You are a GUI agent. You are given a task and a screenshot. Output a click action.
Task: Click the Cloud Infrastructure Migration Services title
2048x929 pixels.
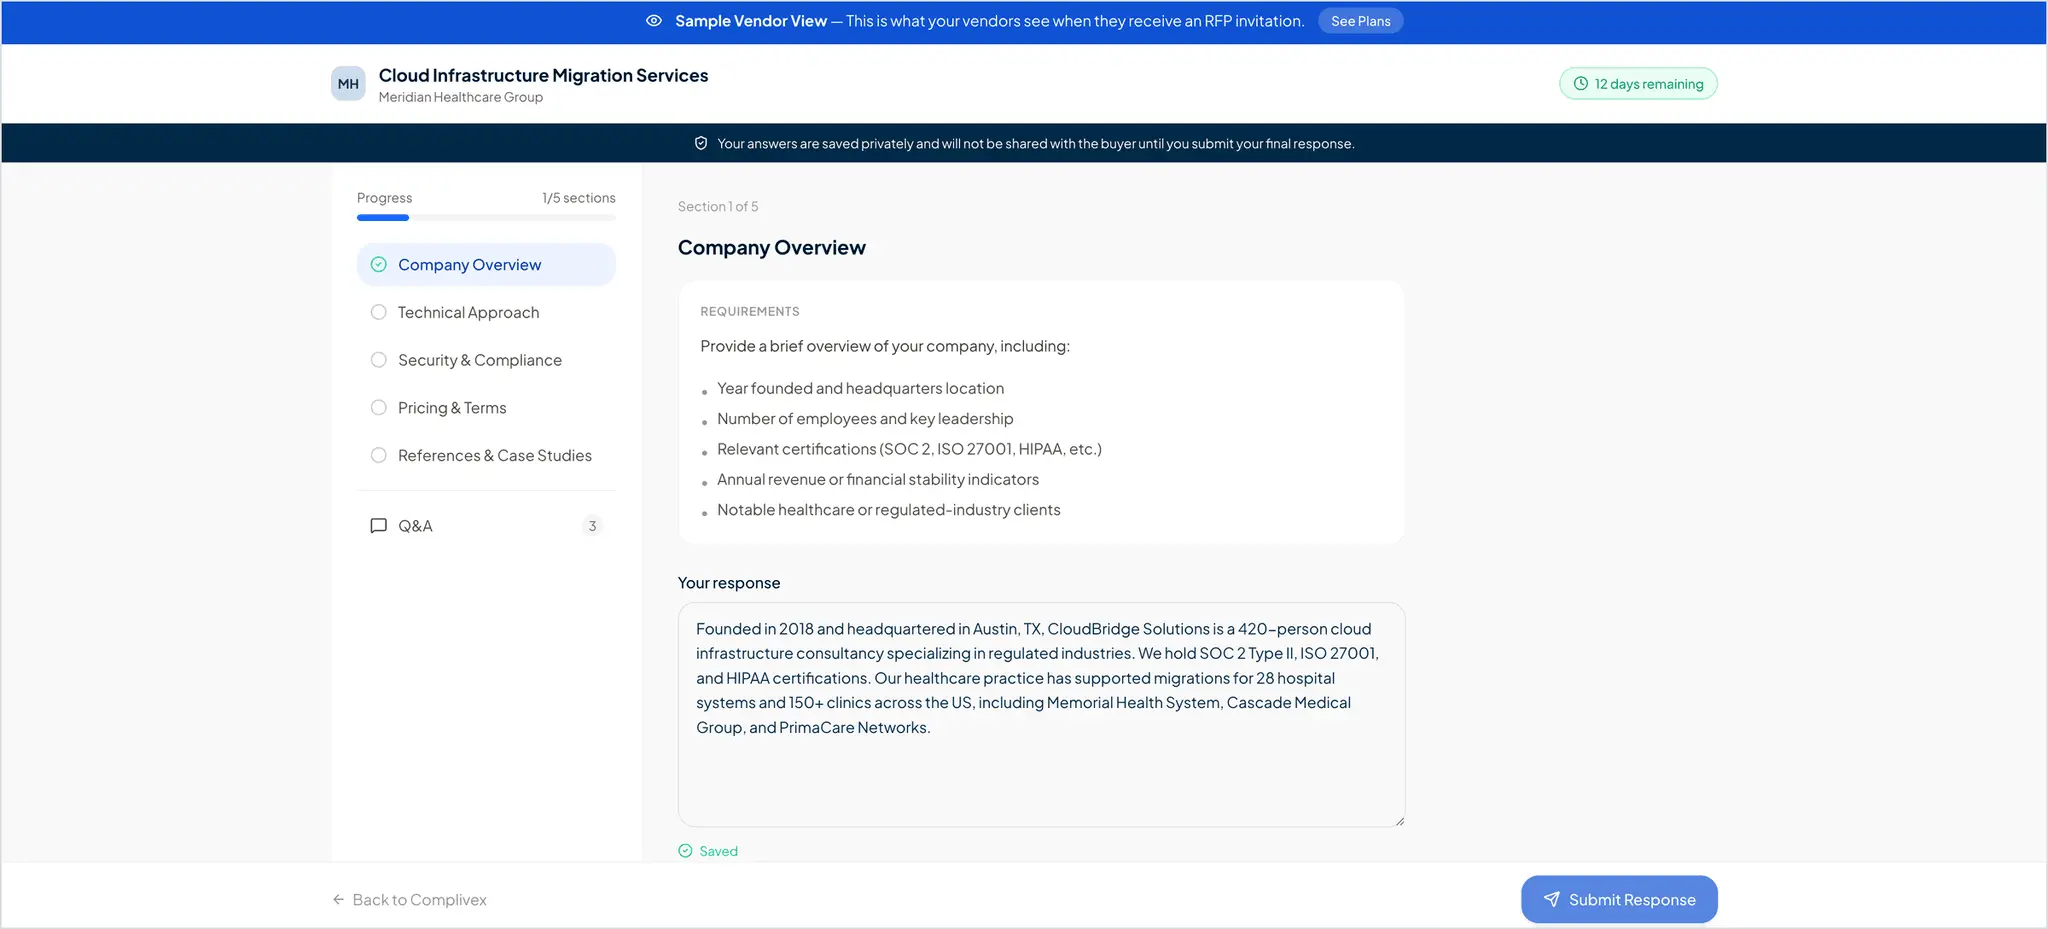coord(543,76)
